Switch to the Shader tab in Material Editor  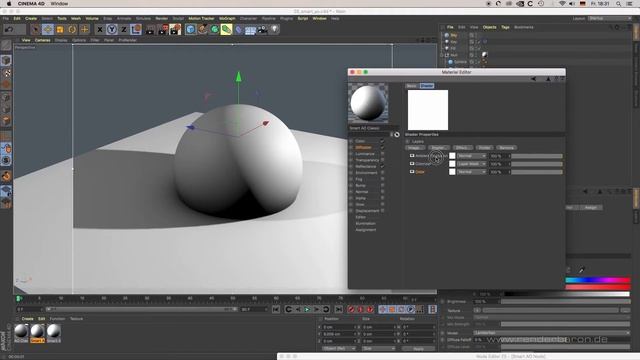tap(427, 86)
